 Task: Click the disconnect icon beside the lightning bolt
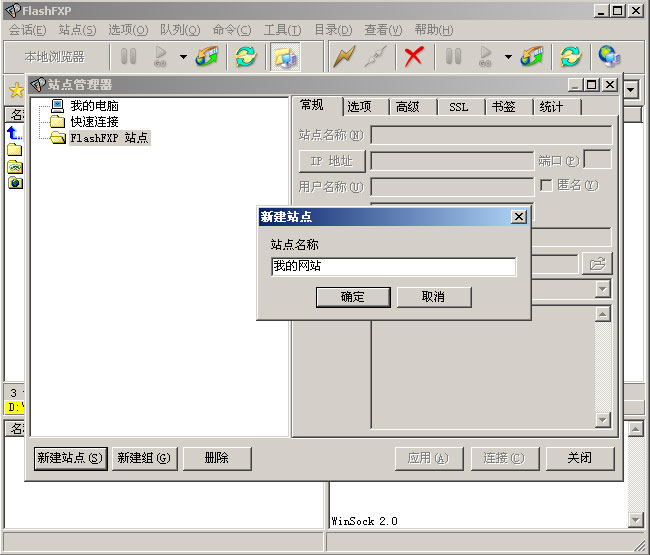coord(376,56)
